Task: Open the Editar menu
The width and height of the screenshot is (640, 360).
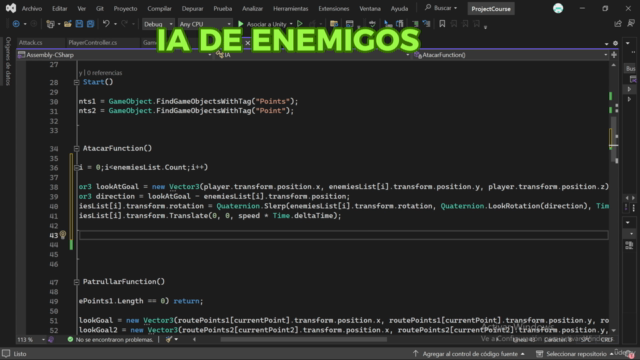Action: (x=60, y=9)
